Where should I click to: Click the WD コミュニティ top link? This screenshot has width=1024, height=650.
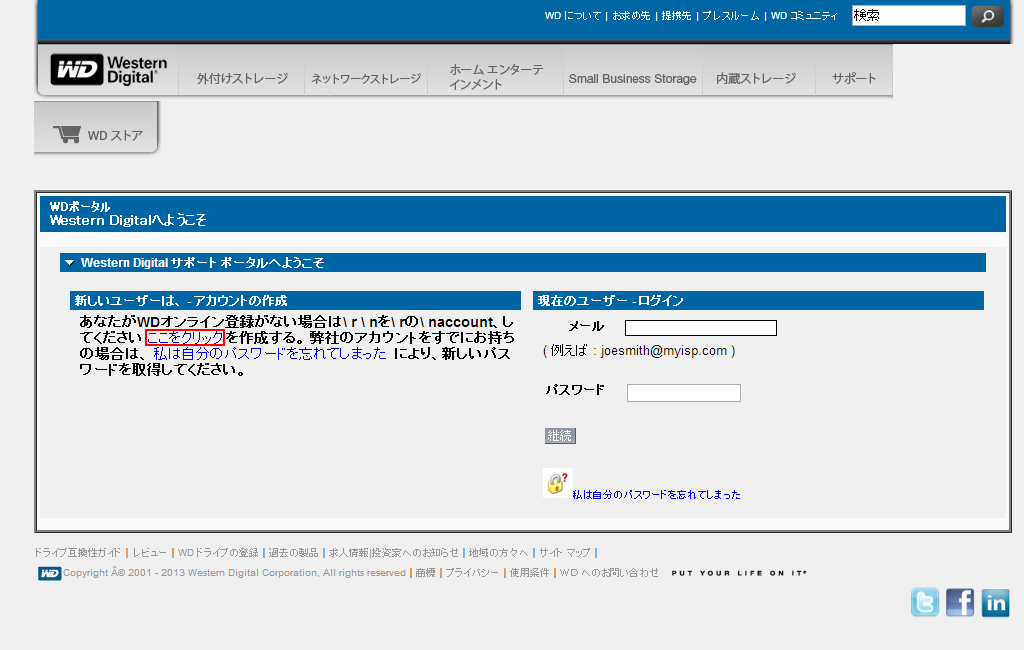tap(804, 16)
